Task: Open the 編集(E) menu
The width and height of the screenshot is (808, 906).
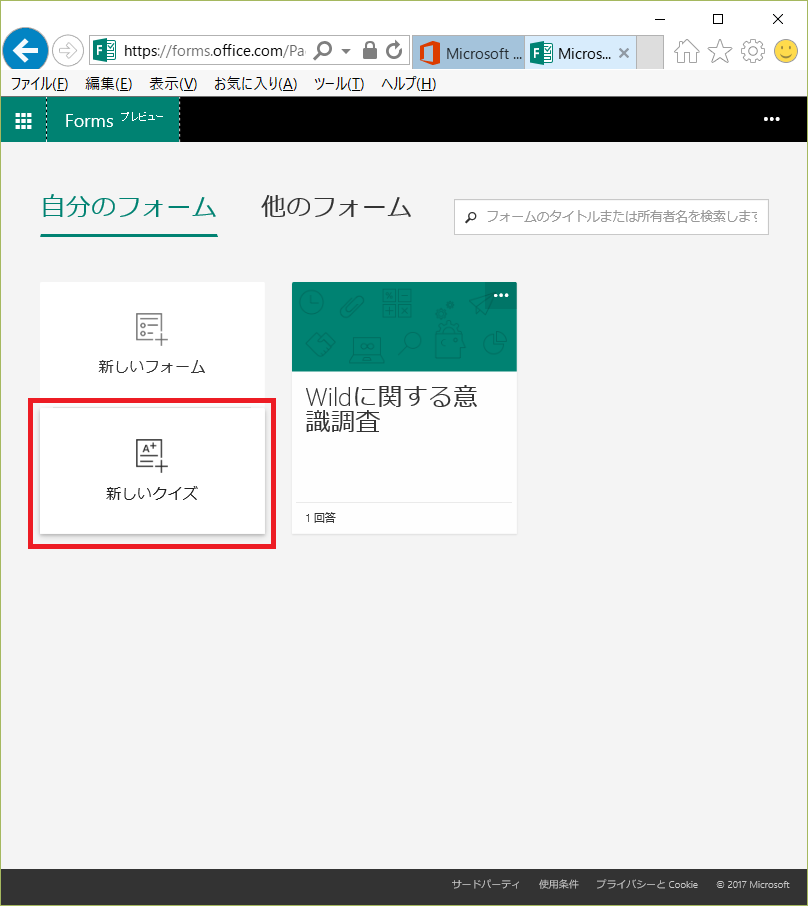Action: [109, 84]
